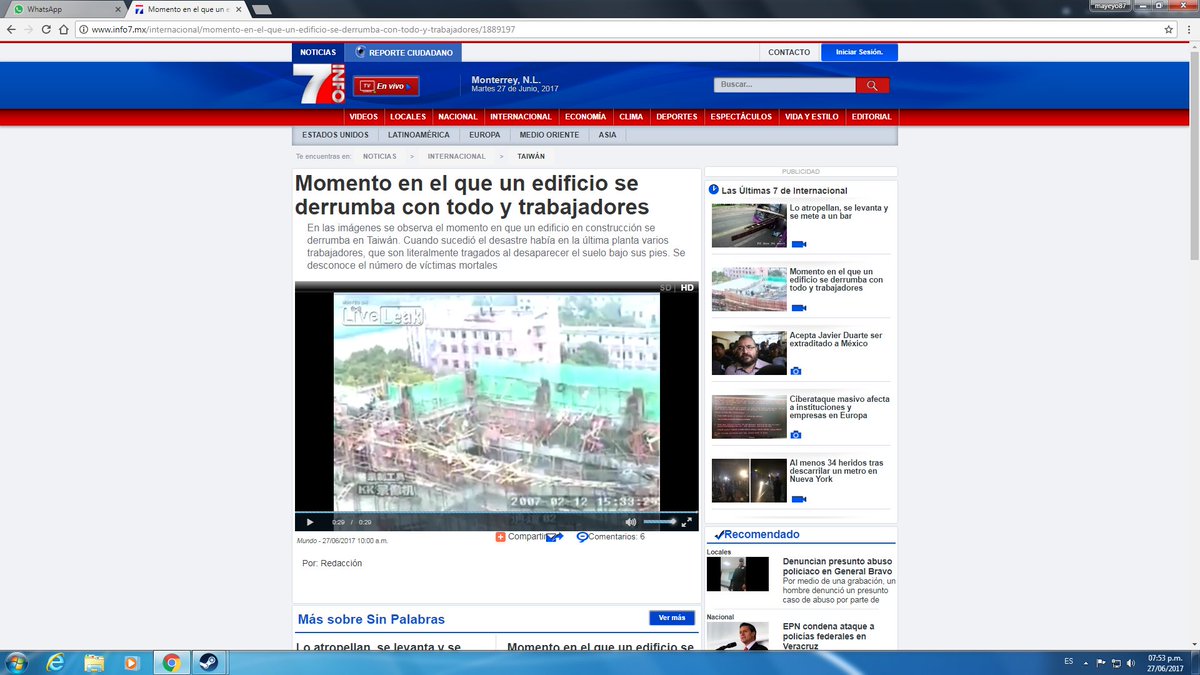Click in the Buscar search field
1200x675 pixels.
(x=785, y=86)
